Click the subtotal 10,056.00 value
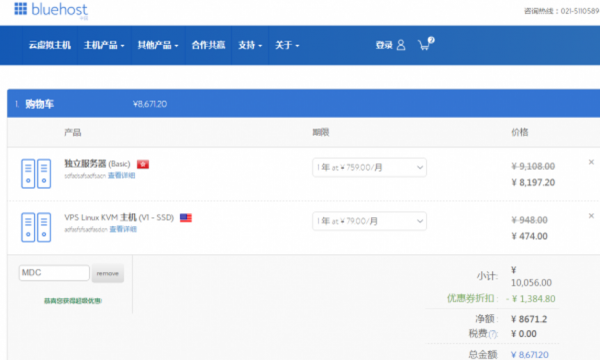The width and height of the screenshot is (600, 360). (532, 283)
